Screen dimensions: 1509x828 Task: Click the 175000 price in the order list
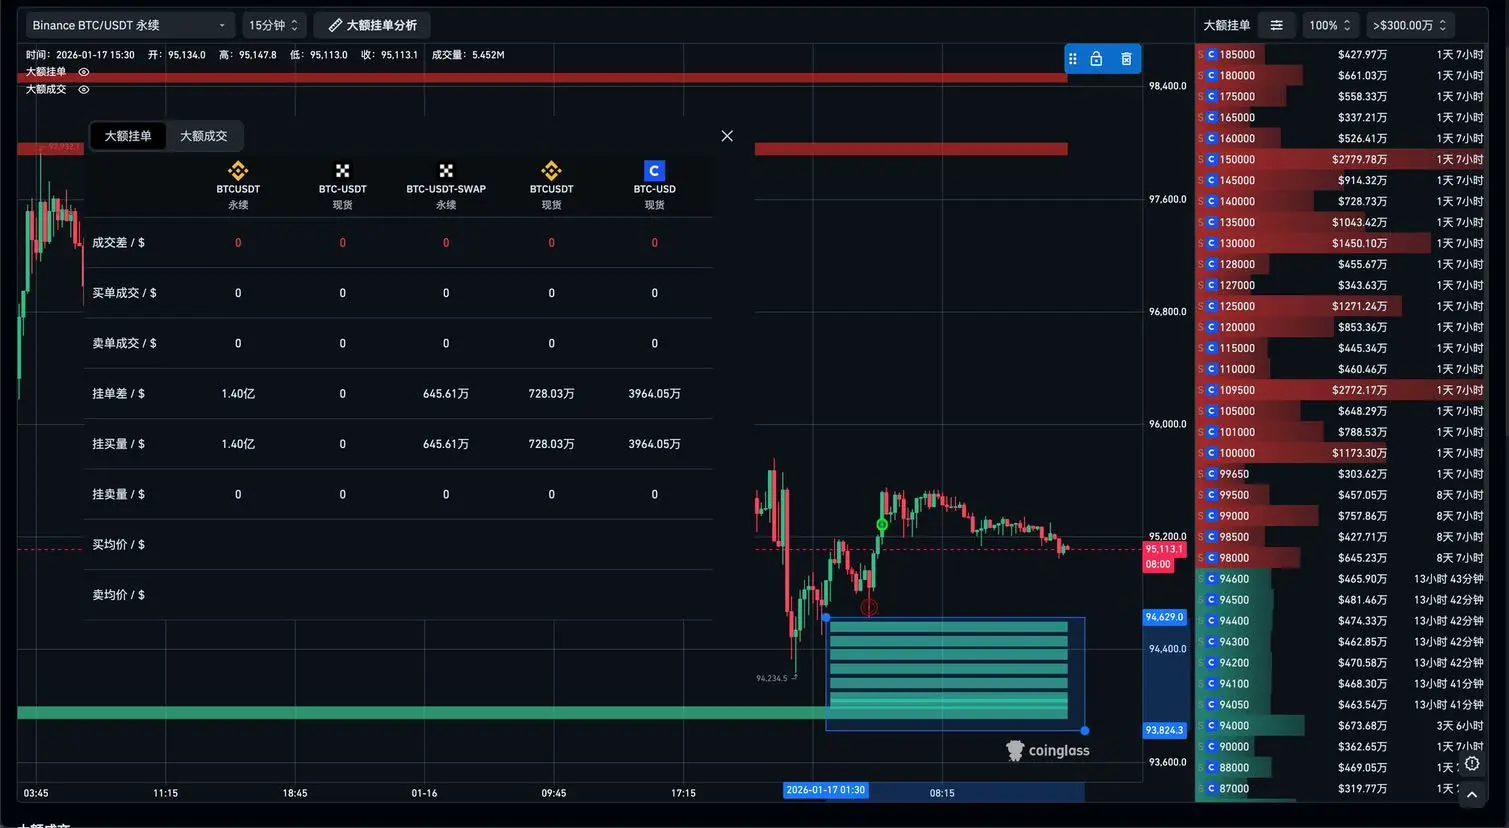click(1237, 97)
